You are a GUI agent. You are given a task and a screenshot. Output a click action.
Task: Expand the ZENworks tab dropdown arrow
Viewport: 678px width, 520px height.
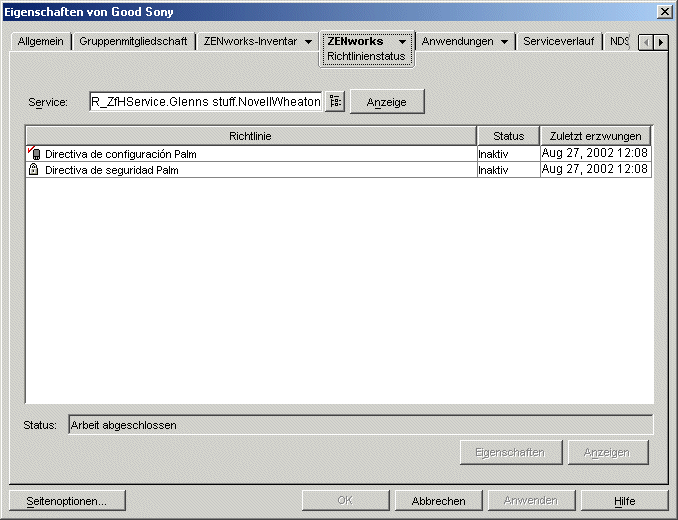pyautogui.click(x=402, y=42)
